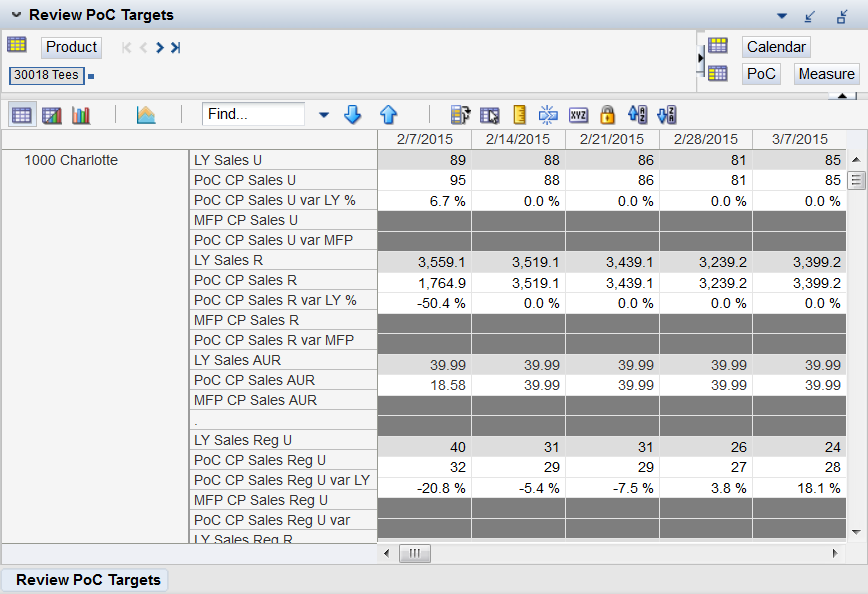Click the lock icon in toolbar
The width and height of the screenshot is (868, 594).
tap(607, 115)
